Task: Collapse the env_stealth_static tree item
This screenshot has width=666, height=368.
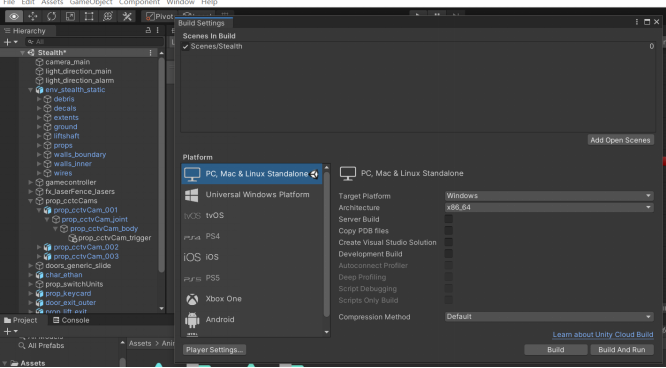Action: click(30, 90)
